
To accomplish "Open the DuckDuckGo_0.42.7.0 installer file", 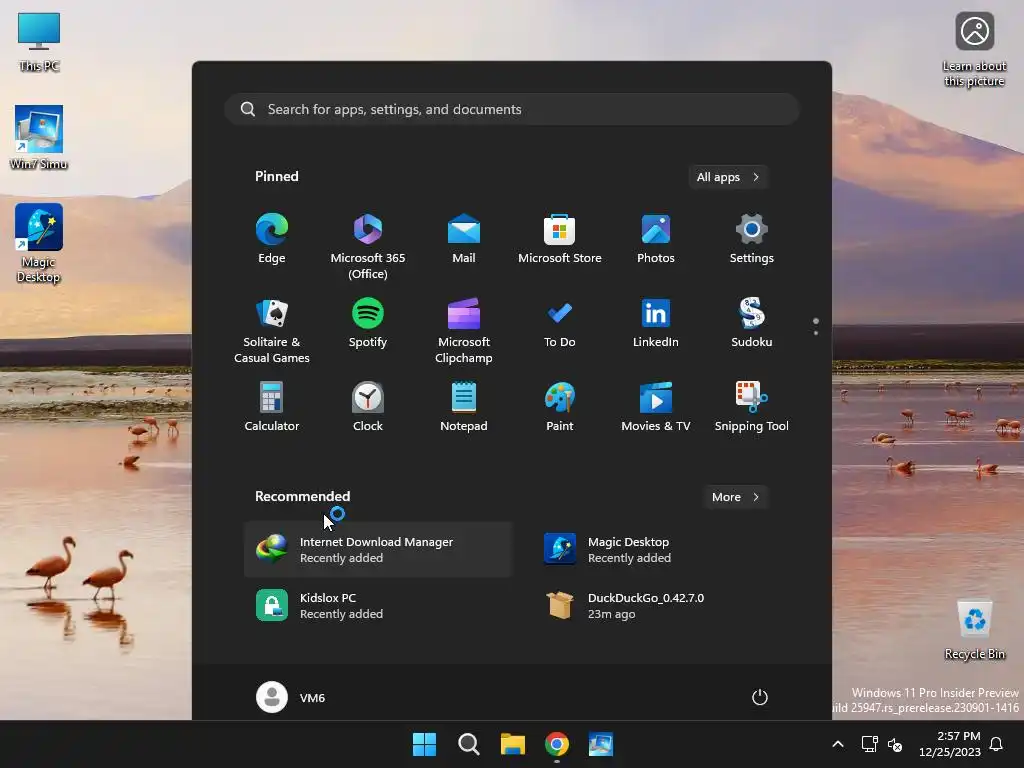I will click(x=665, y=605).
